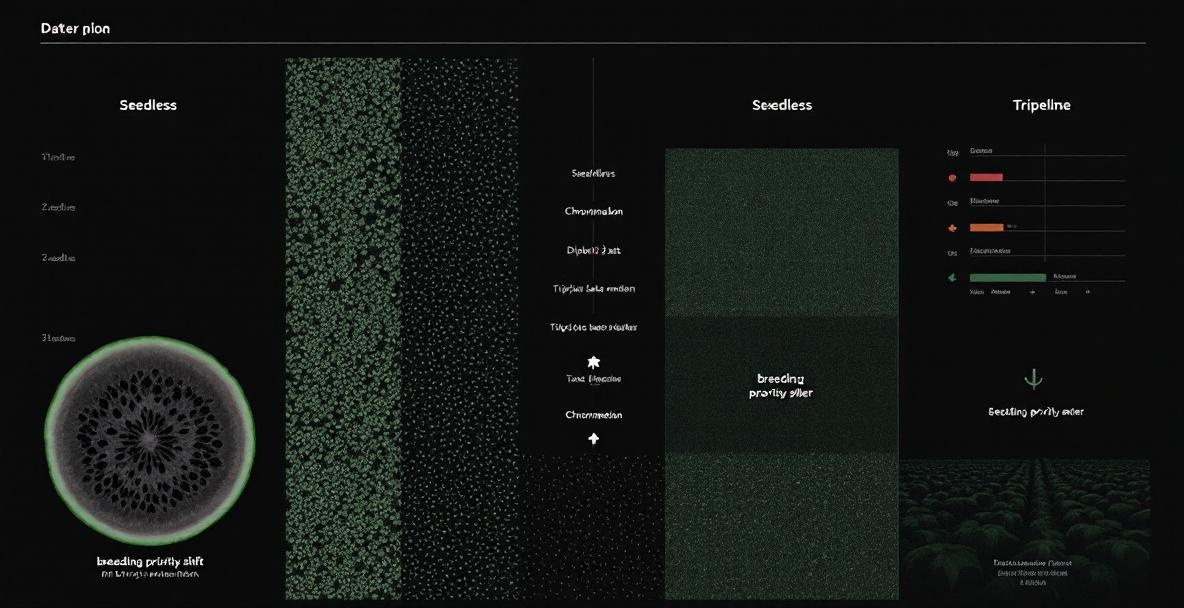Click the 'breeding priority' label inside the green panel
The width and height of the screenshot is (1184, 608).
click(780, 386)
